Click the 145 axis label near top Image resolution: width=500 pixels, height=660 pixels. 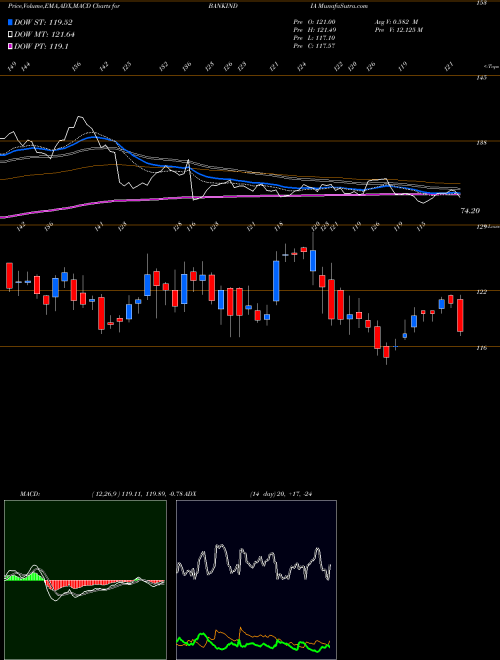point(482,78)
